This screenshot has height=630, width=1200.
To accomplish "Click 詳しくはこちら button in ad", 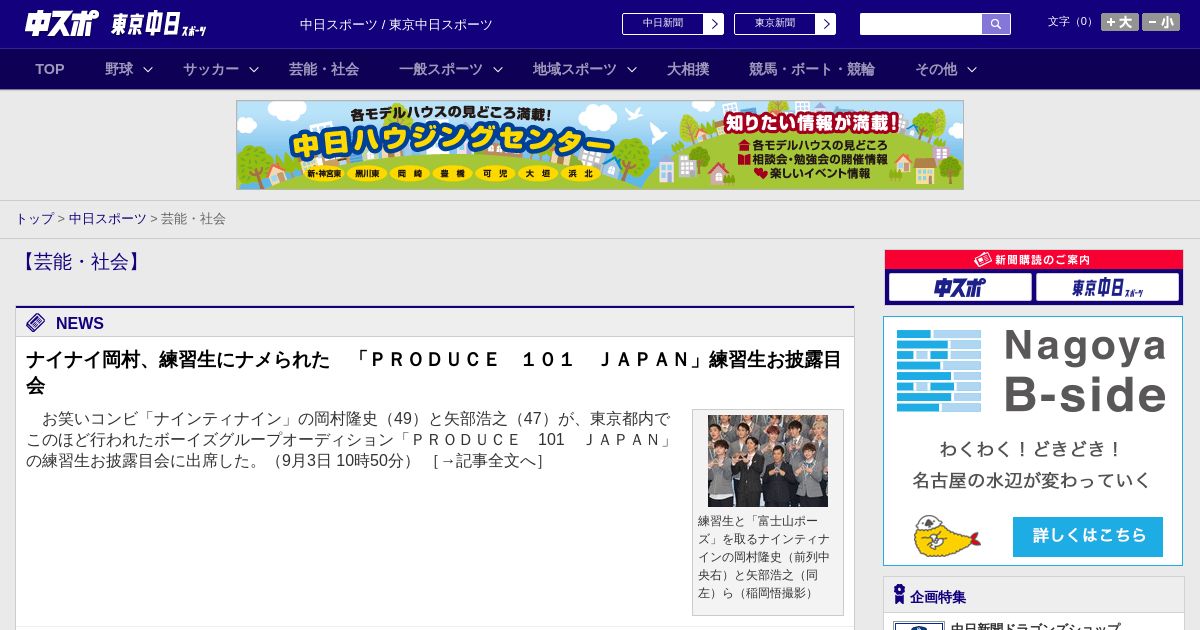I will (x=1088, y=536).
